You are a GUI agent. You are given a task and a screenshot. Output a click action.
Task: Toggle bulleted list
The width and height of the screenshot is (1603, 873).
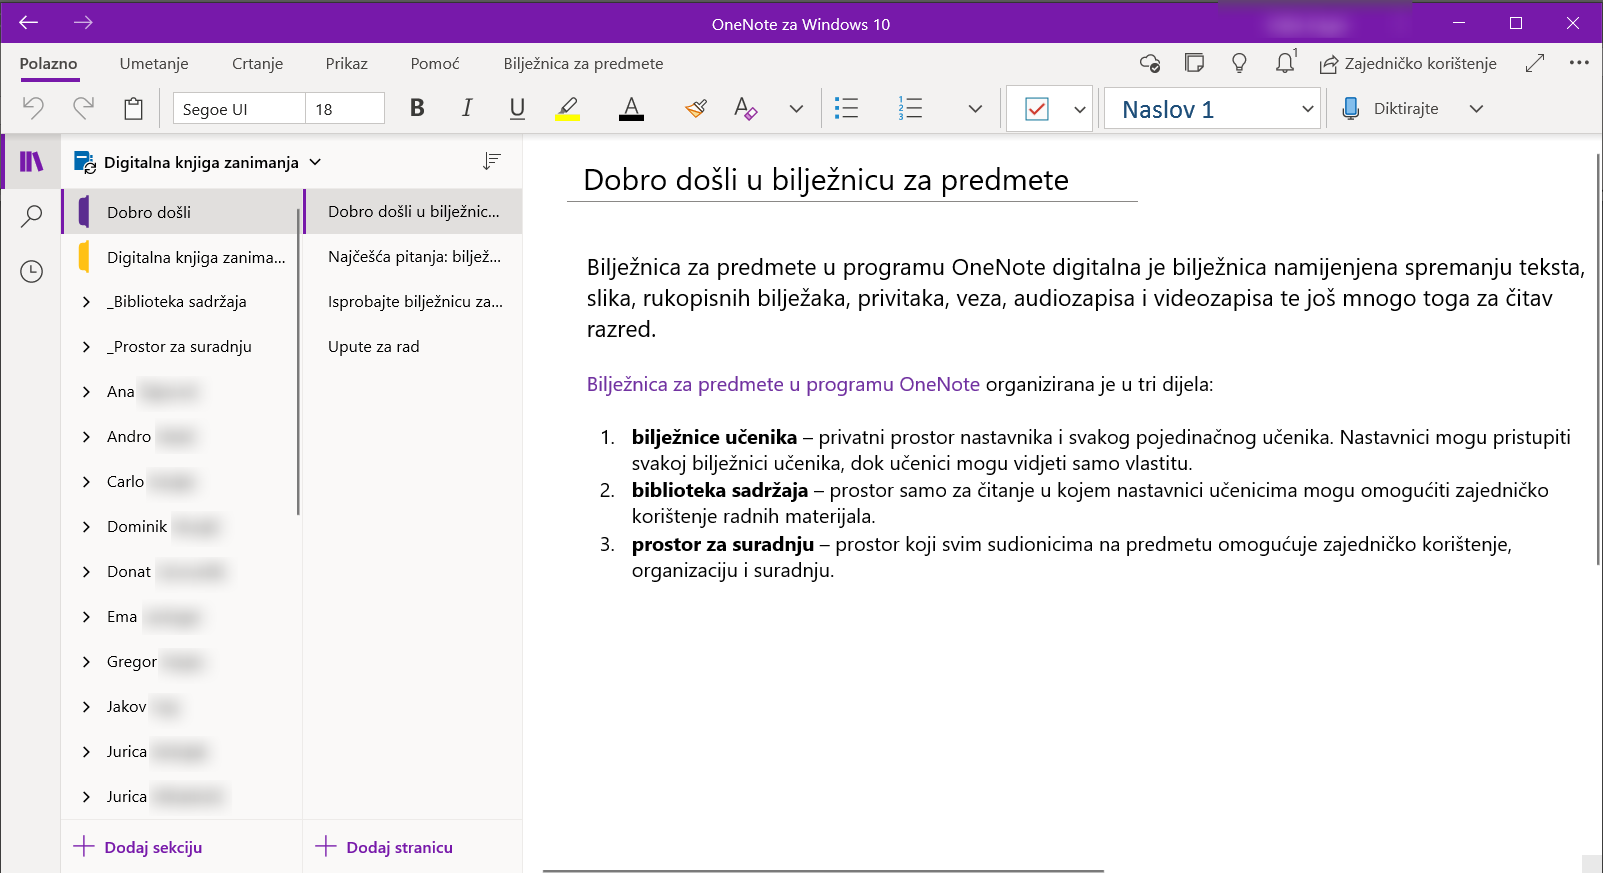pos(847,108)
